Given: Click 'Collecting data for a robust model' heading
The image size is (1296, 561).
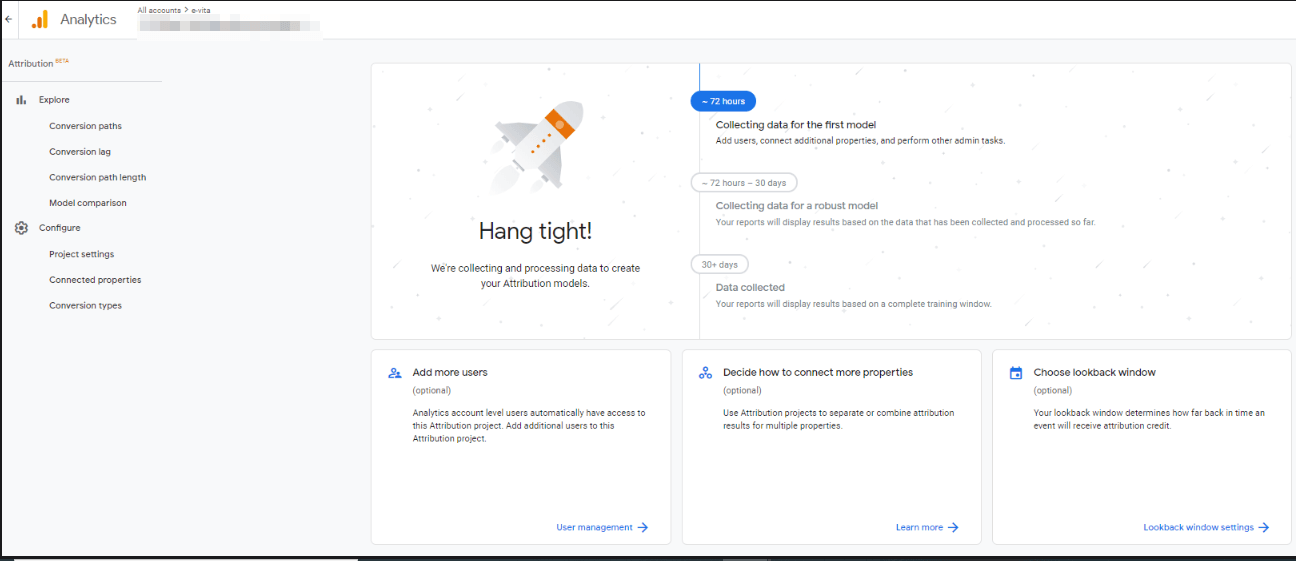Looking at the screenshot, I should (x=797, y=206).
